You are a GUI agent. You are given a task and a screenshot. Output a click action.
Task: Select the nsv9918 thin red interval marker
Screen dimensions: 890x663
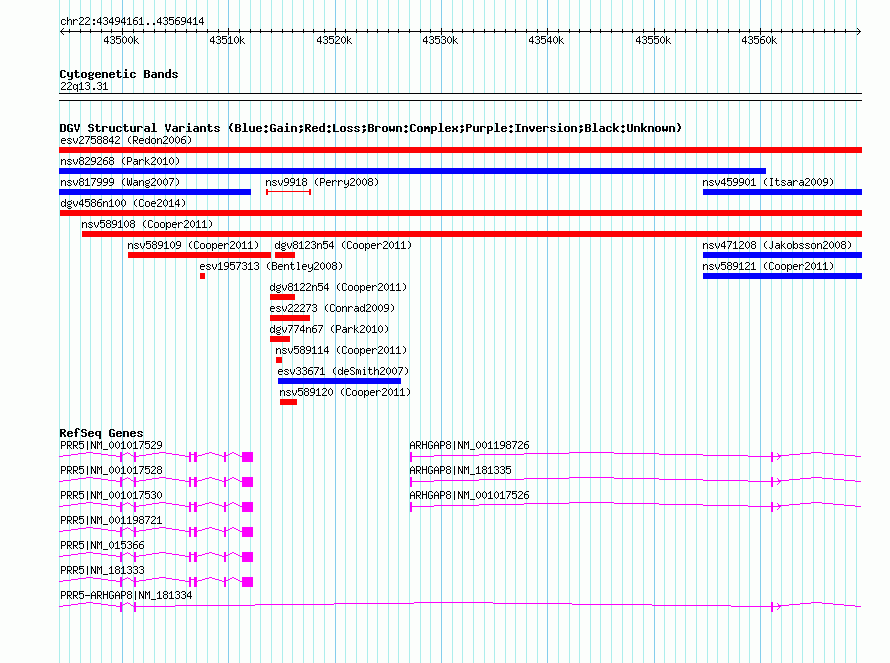(288, 192)
